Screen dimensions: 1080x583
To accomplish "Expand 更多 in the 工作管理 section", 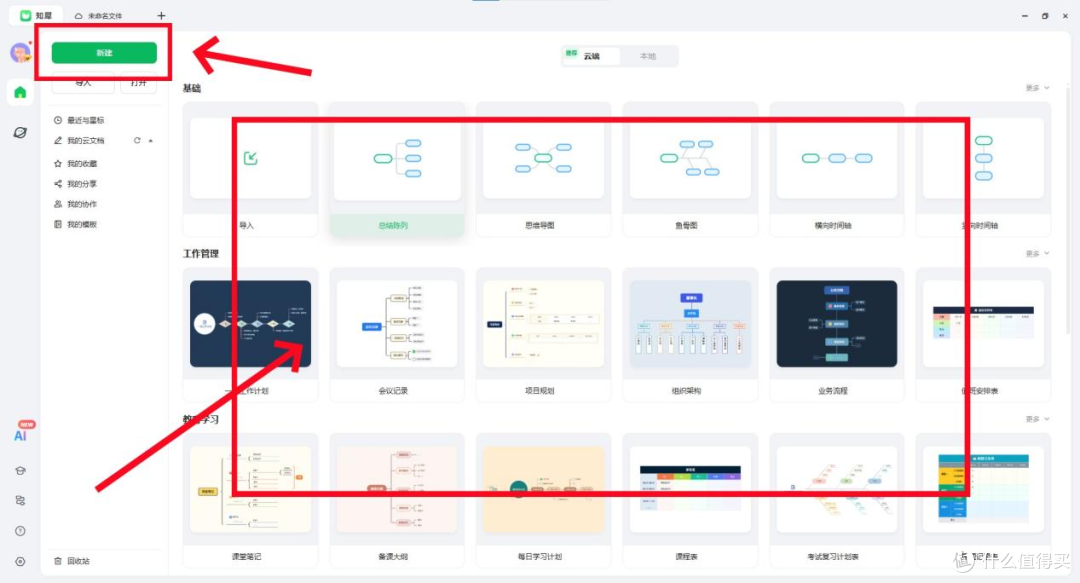I will [x=1037, y=254].
